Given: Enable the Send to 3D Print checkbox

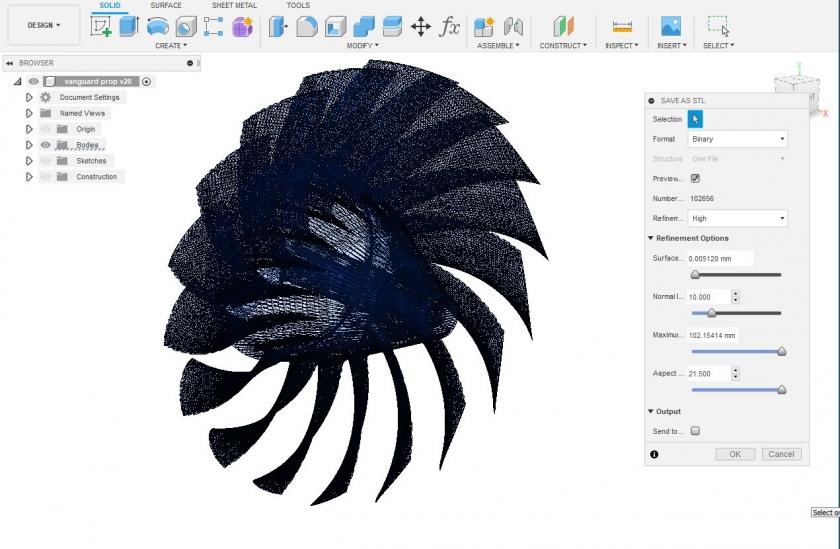Looking at the screenshot, I should [x=695, y=431].
